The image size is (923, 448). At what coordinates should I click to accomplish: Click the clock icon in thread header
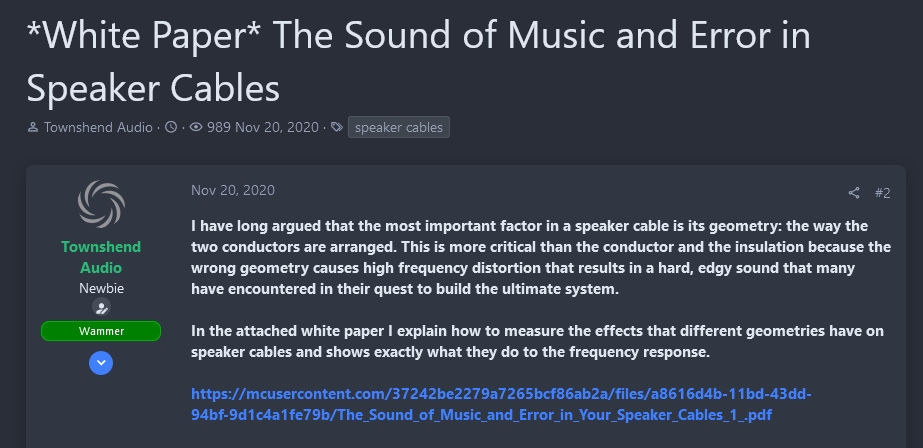tap(171, 128)
